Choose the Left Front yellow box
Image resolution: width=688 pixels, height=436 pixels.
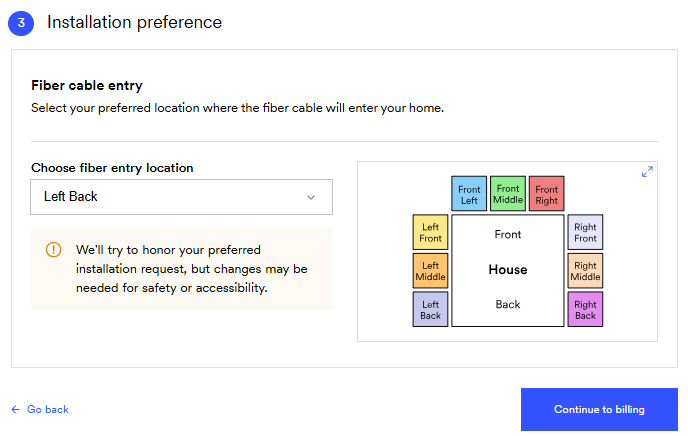(430, 232)
